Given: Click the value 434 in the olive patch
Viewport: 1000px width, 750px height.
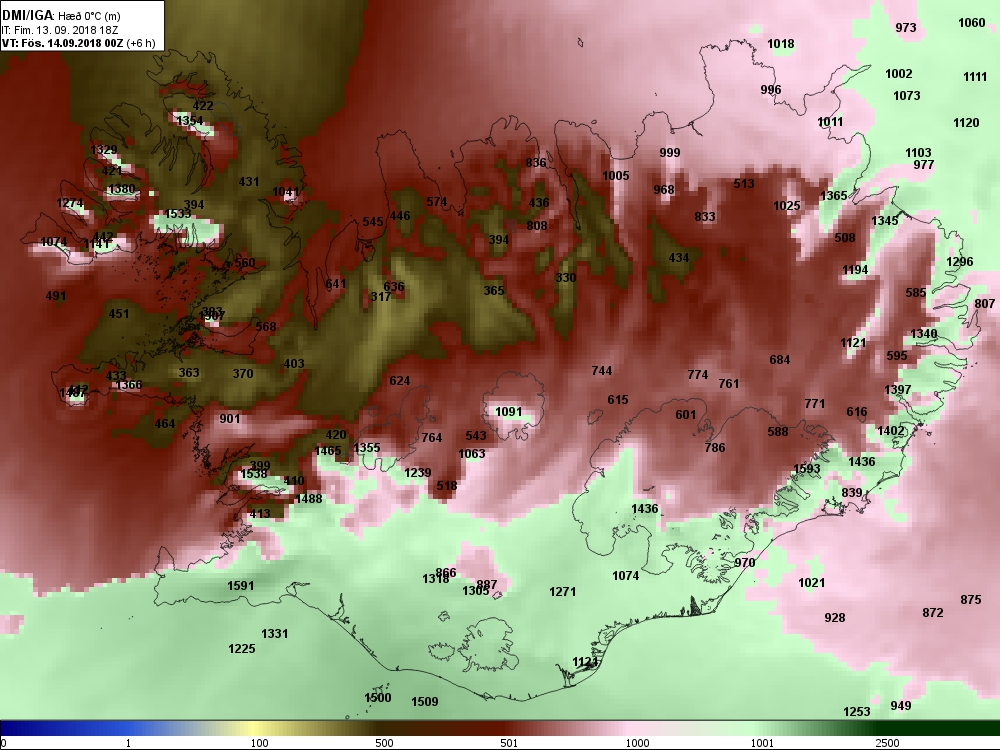Looking at the screenshot, I should (679, 258).
